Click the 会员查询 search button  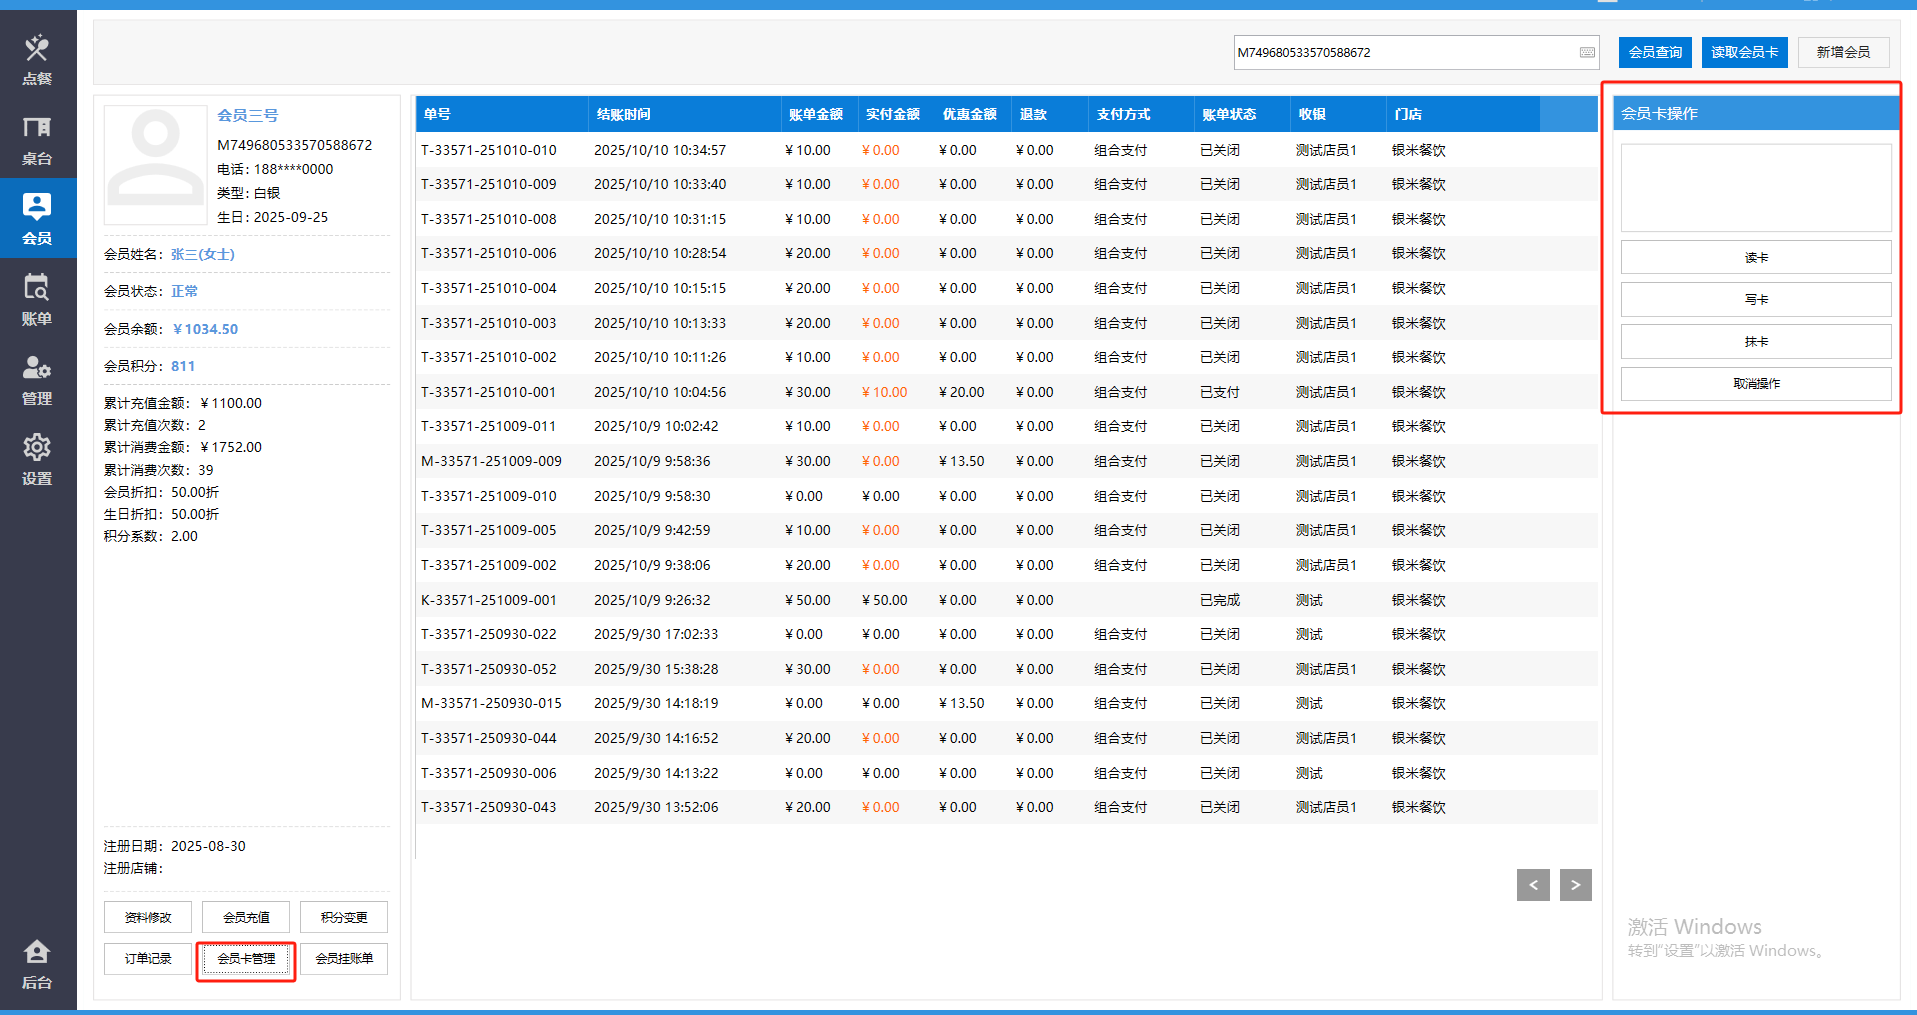click(x=1655, y=52)
